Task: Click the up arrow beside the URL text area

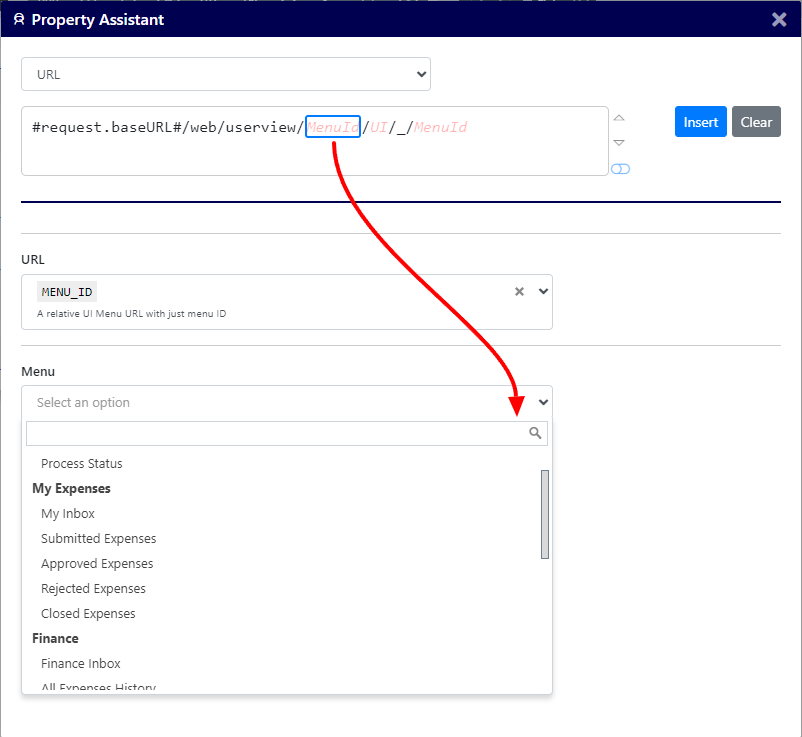Action: pyautogui.click(x=619, y=118)
